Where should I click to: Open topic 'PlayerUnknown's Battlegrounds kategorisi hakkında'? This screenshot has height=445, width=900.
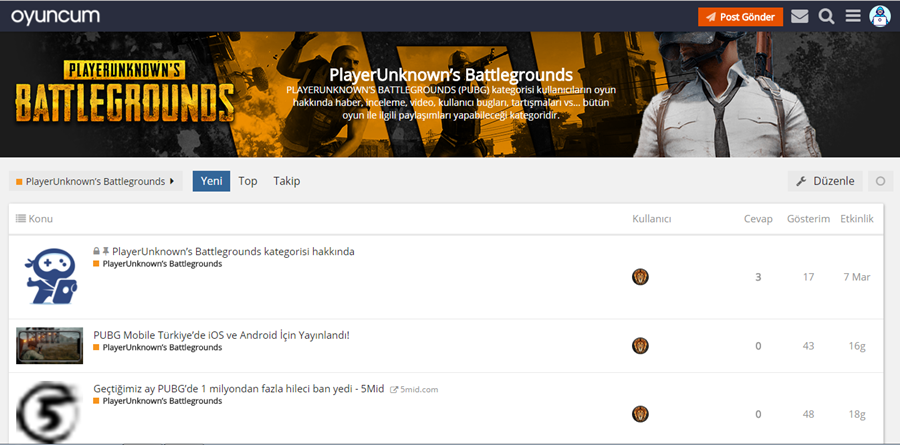[233, 251]
